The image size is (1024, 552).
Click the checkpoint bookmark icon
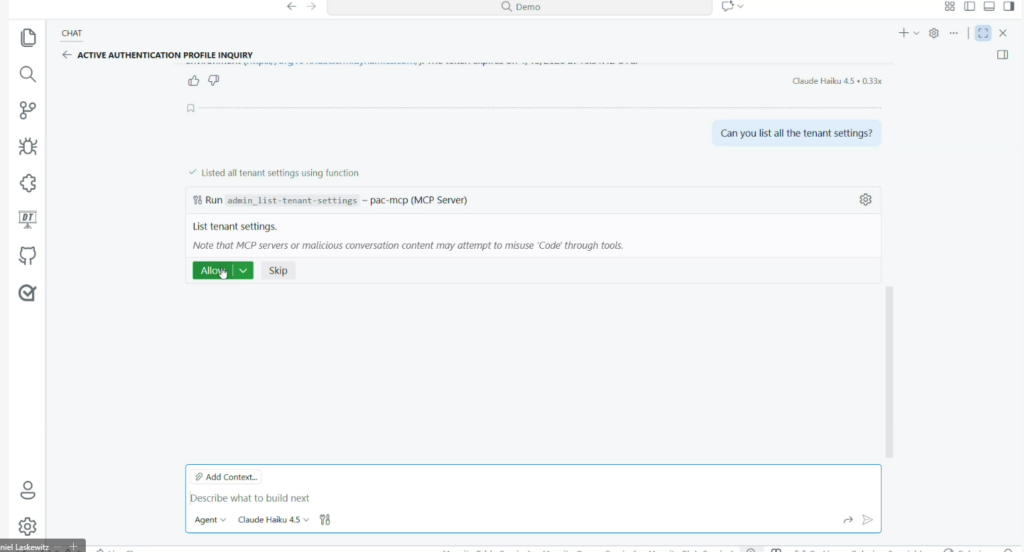191,108
